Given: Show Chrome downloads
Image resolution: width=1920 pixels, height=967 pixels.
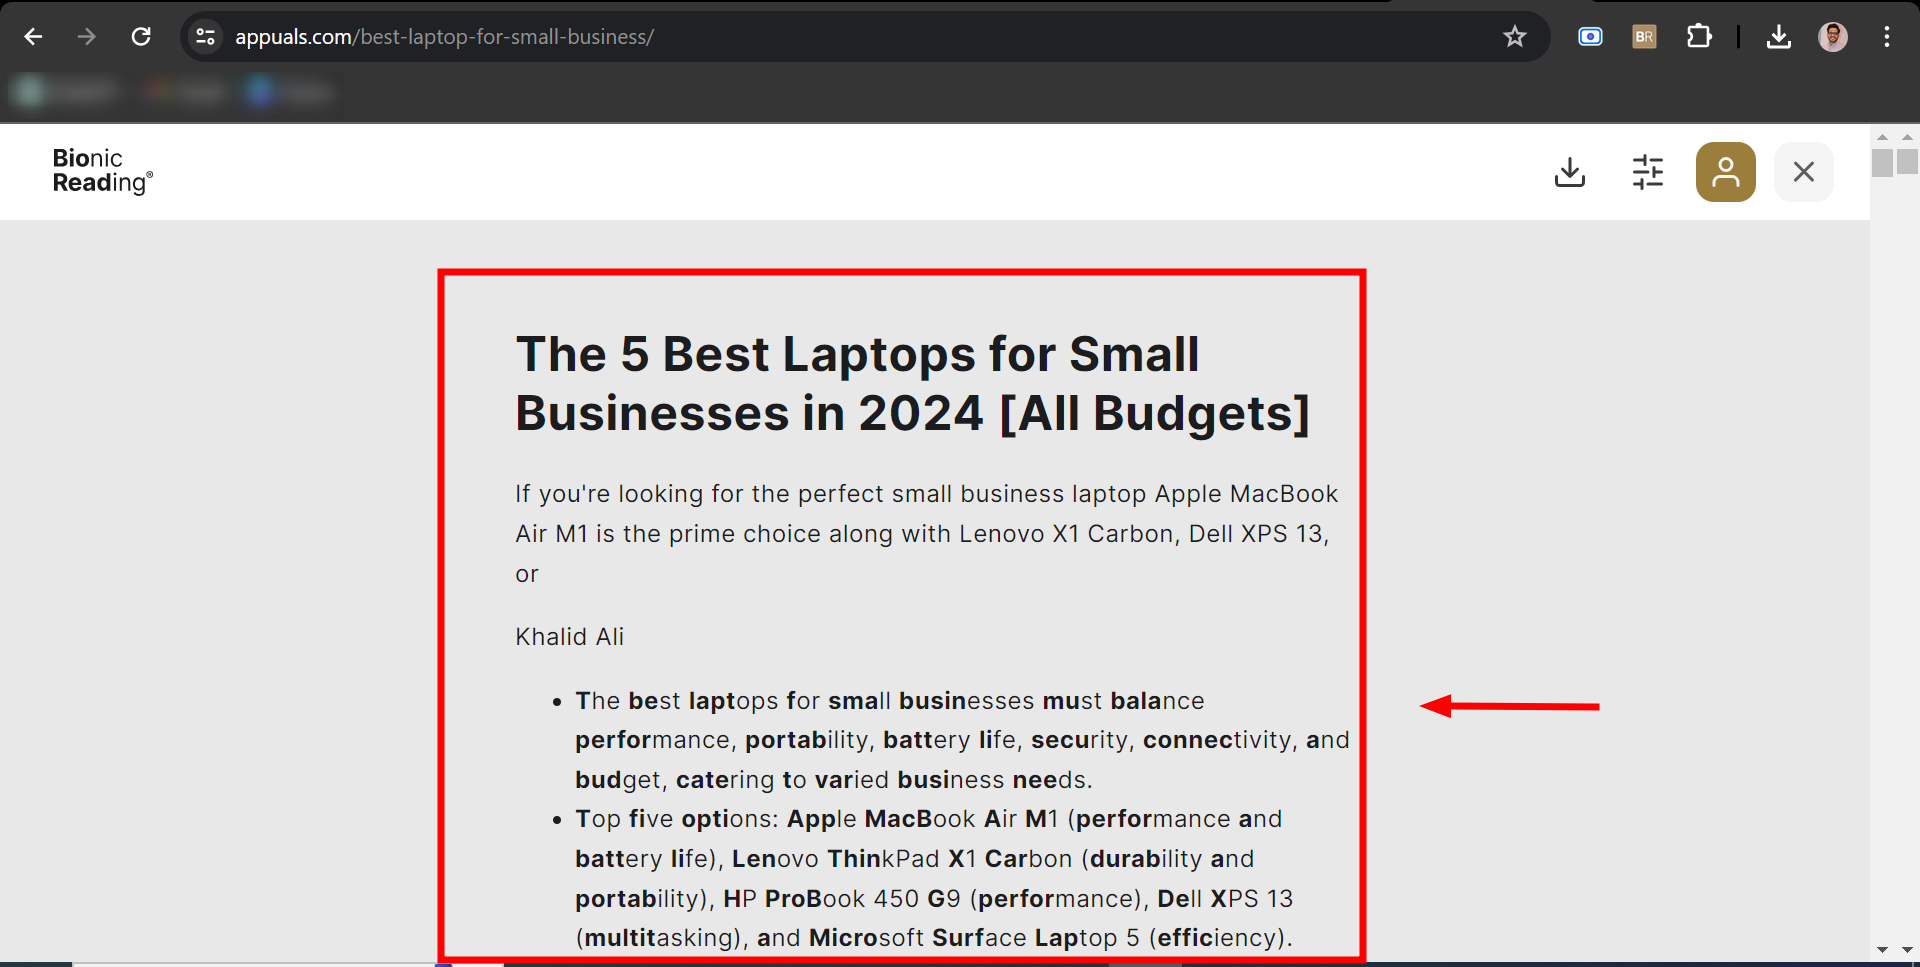Looking at the screenshot, I should (1779, 37).
